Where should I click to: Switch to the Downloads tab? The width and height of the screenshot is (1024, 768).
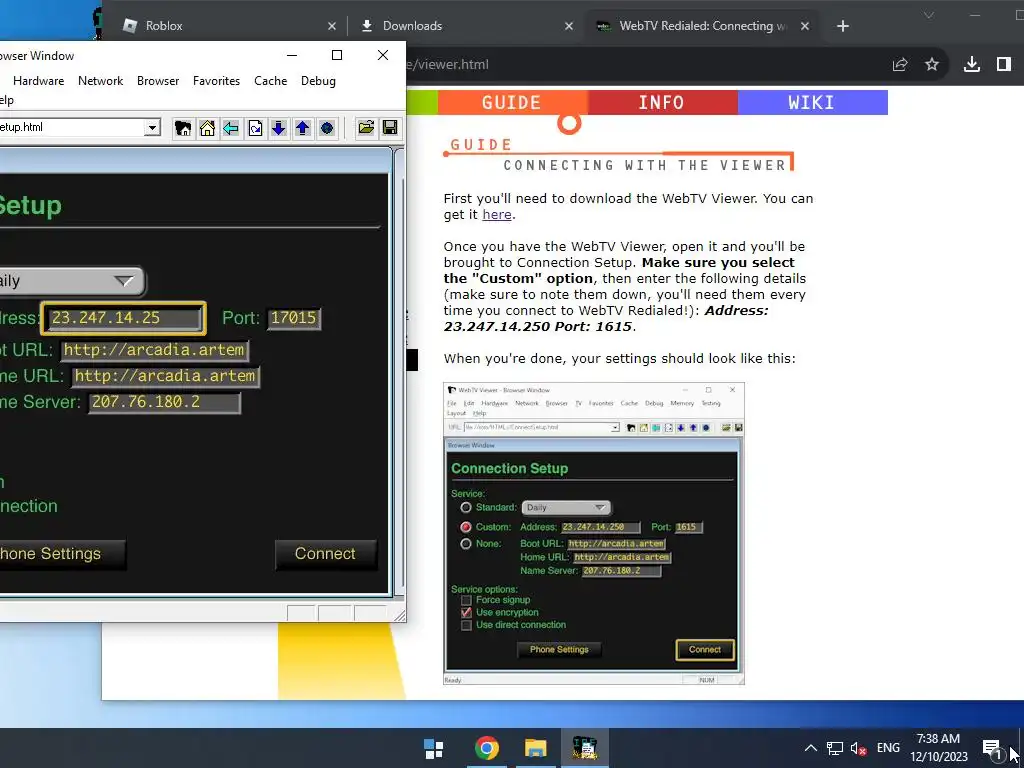pyautogui.click(x=465, y=26)
